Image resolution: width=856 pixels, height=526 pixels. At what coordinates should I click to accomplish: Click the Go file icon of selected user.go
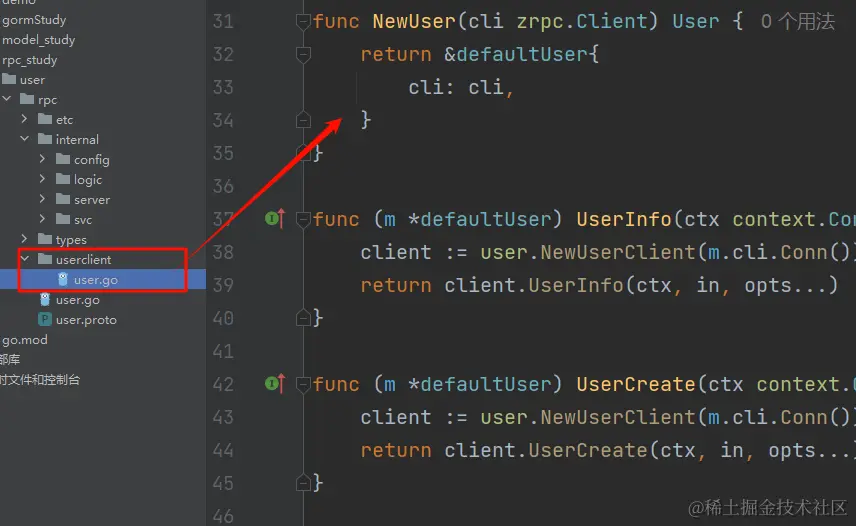63,279
